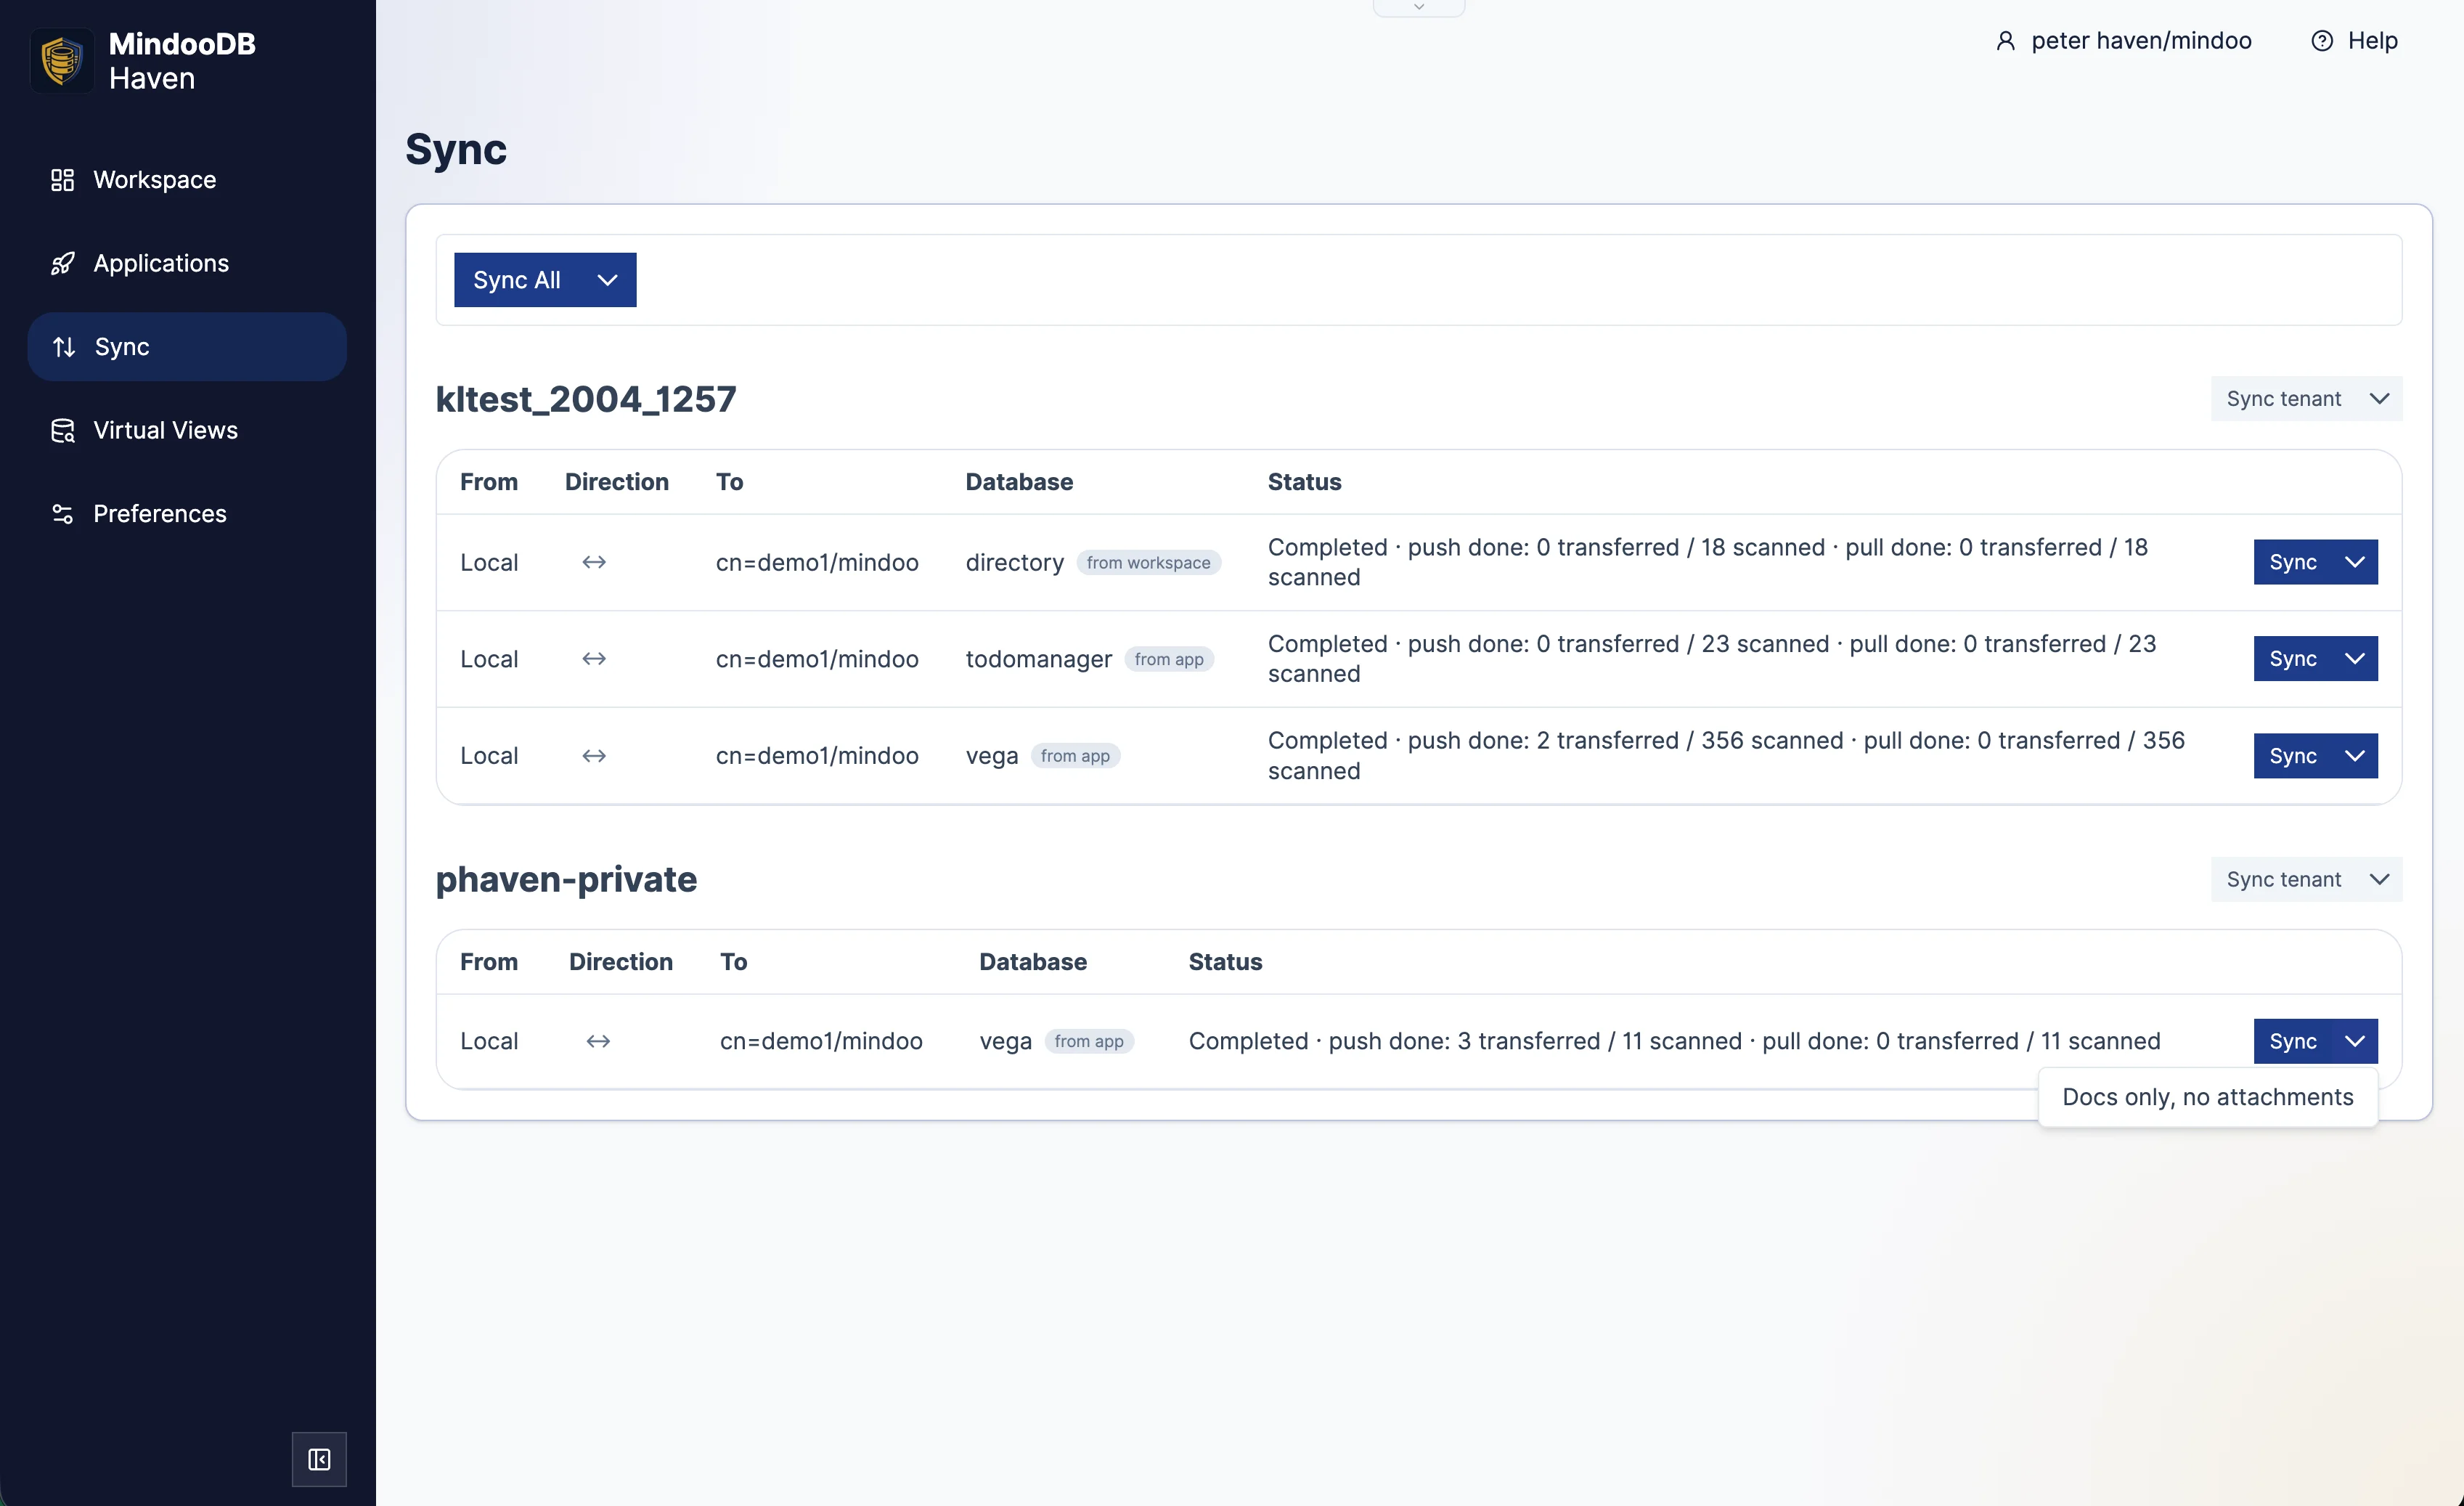Click the bidirectional arrow for the todomanager row
The height and width of the screenshot is (1506, 2464).
click(593, 658)
